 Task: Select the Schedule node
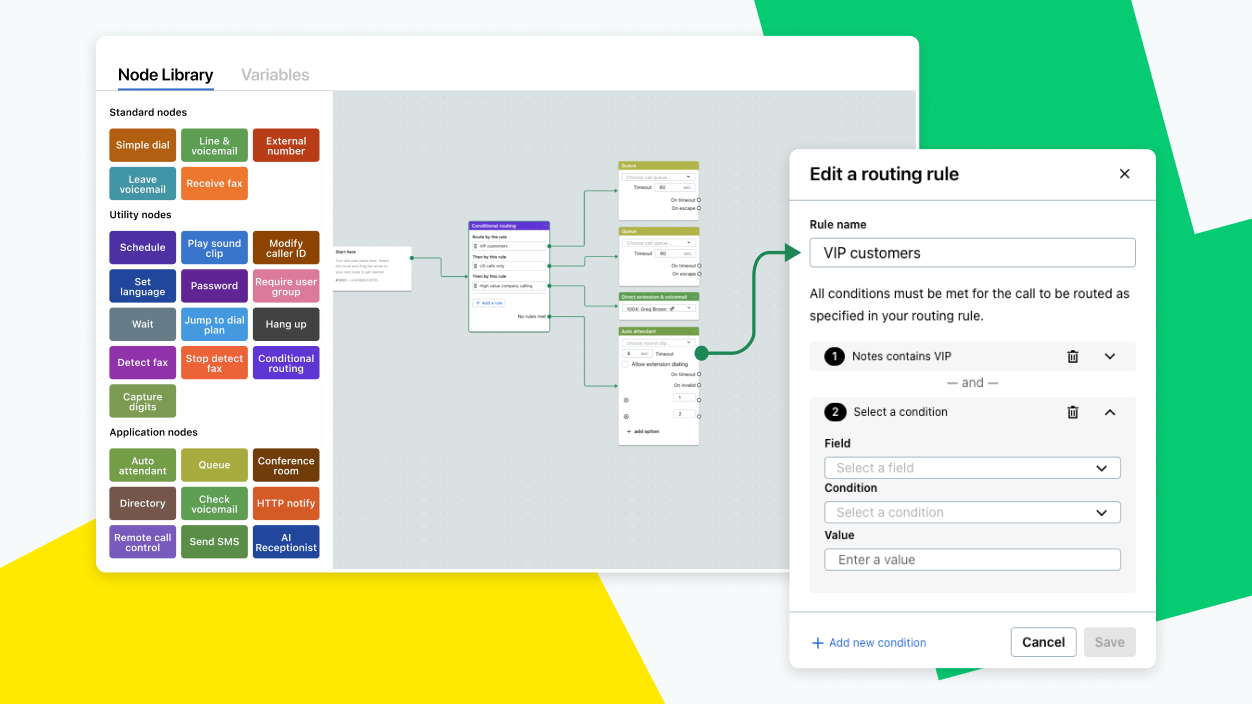point(142,247)
